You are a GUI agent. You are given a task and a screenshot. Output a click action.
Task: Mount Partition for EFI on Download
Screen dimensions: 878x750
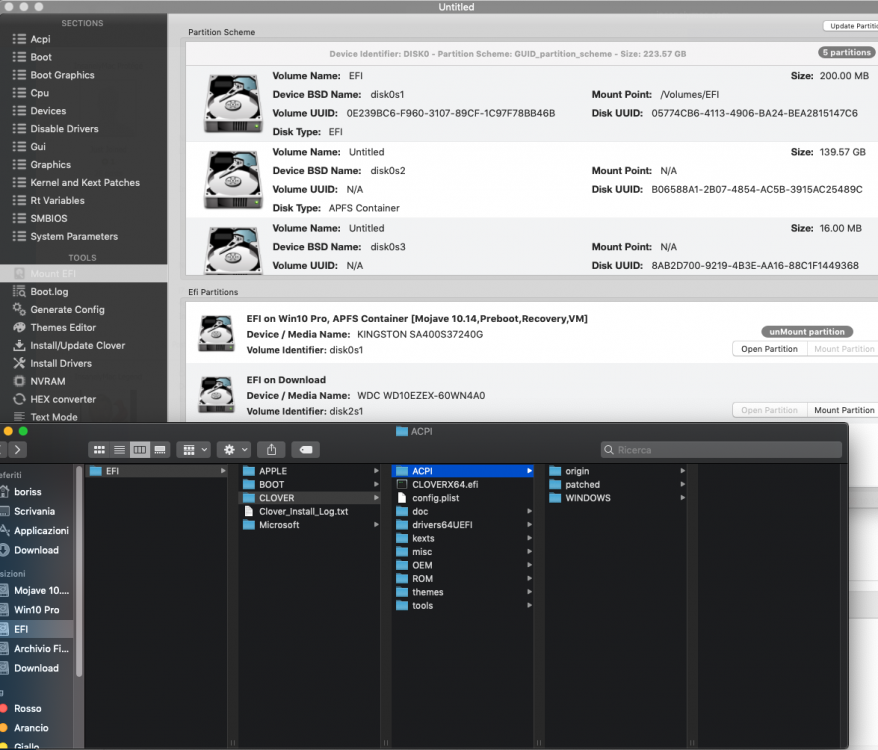pos(844,410)
